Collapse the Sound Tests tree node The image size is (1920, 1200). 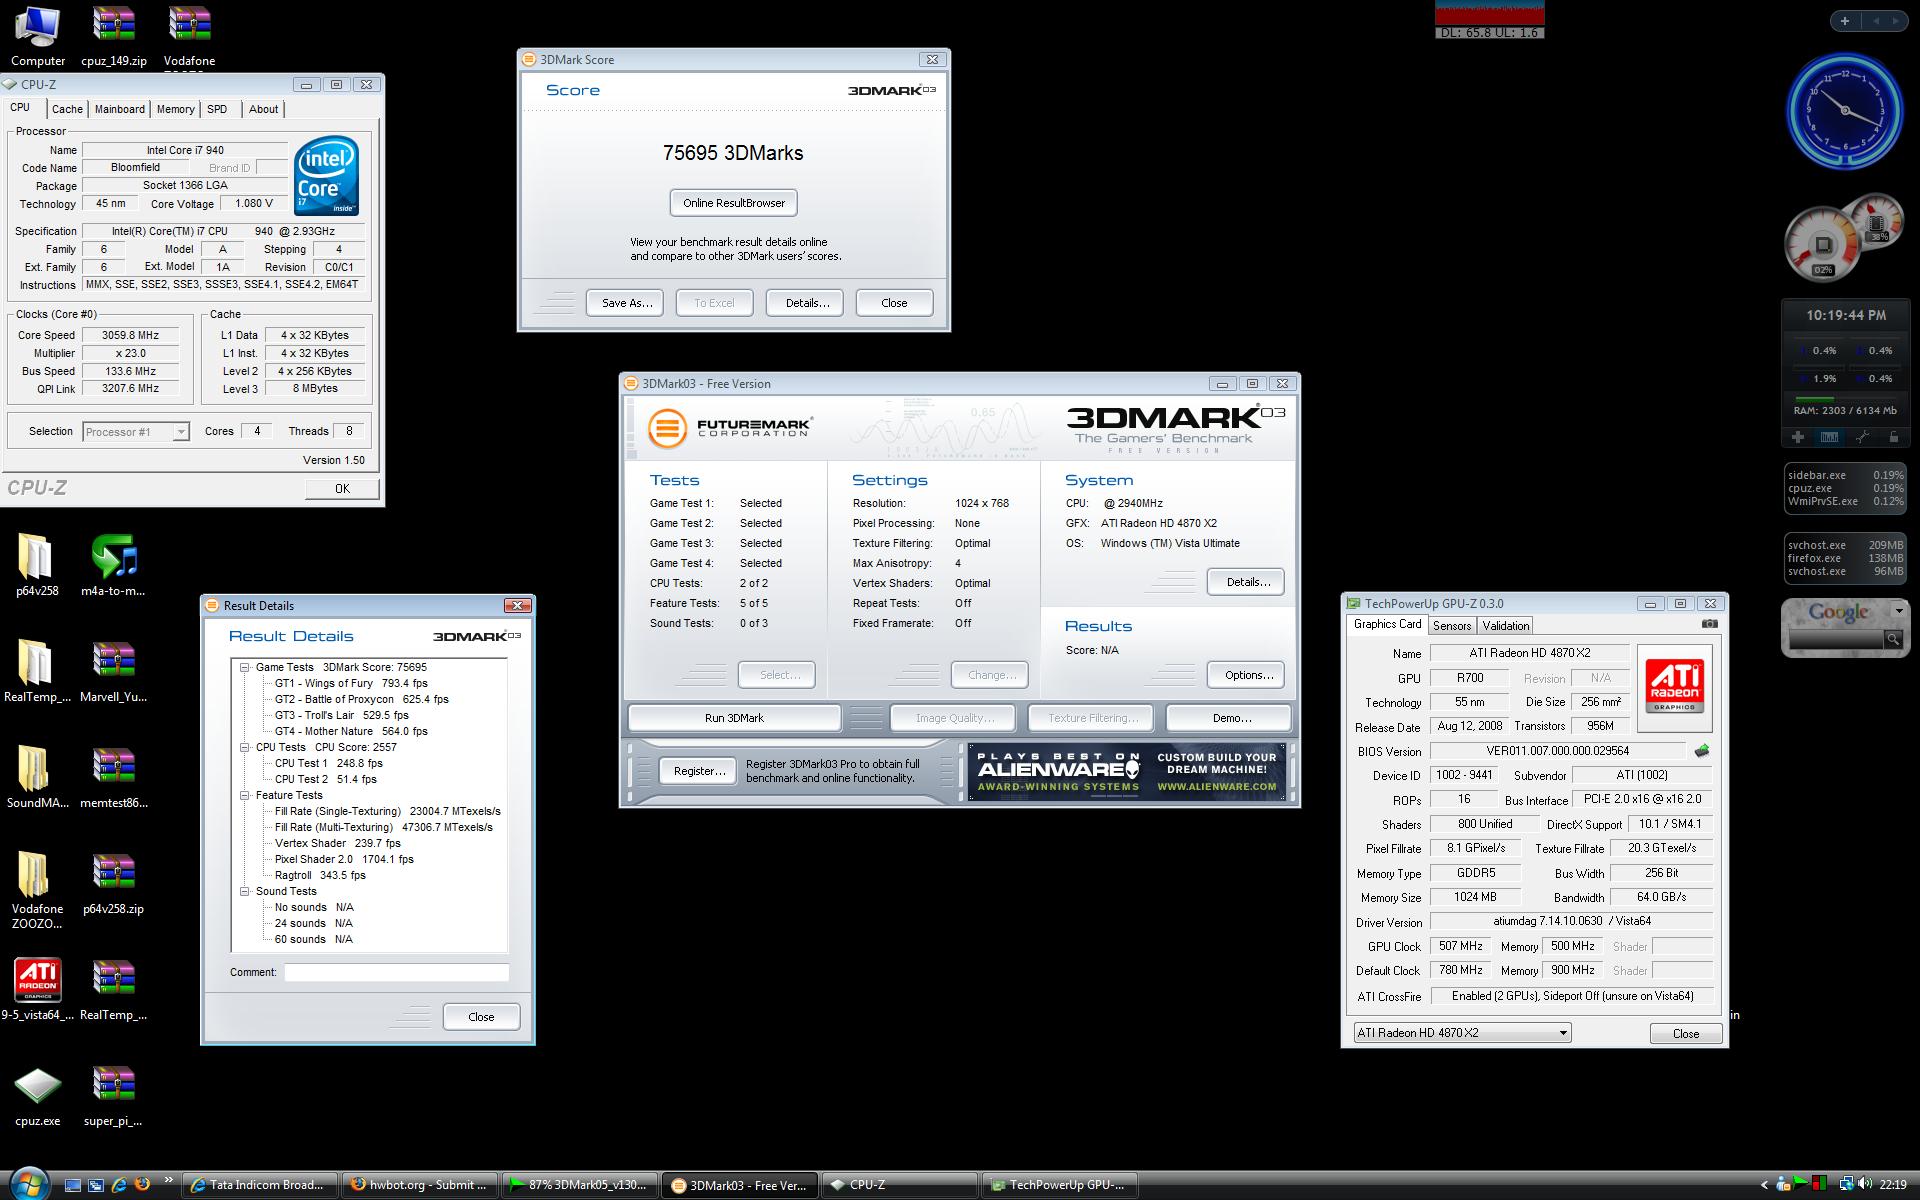coord(244,891)
